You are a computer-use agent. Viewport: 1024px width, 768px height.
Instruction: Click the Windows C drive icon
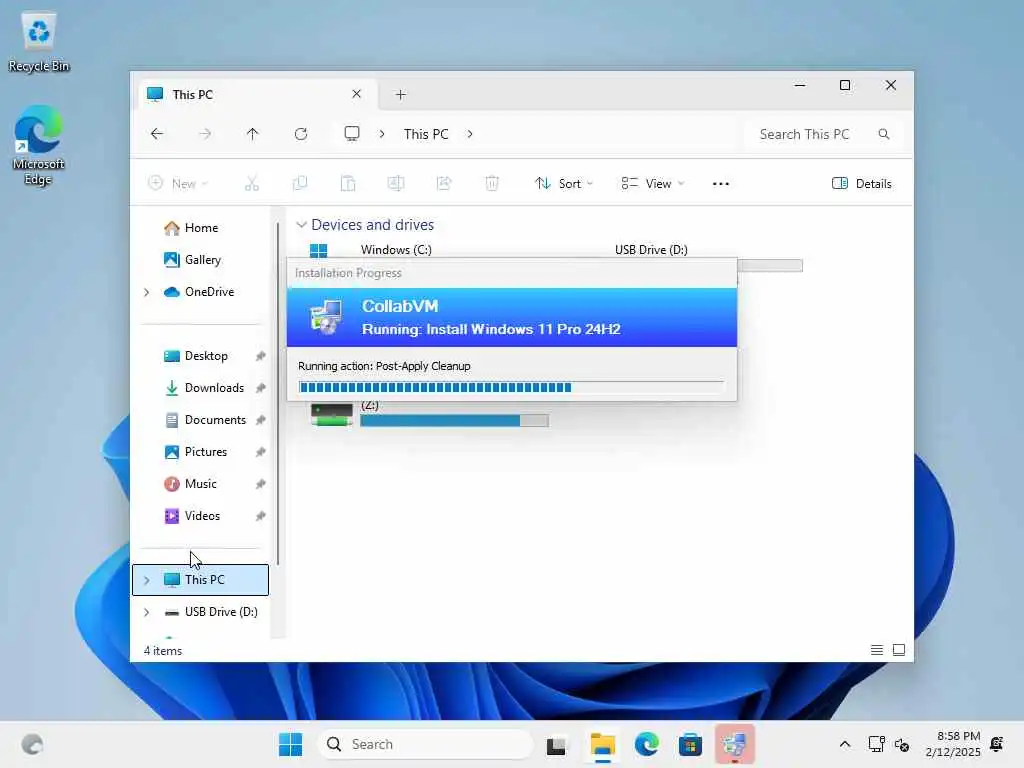318,250
